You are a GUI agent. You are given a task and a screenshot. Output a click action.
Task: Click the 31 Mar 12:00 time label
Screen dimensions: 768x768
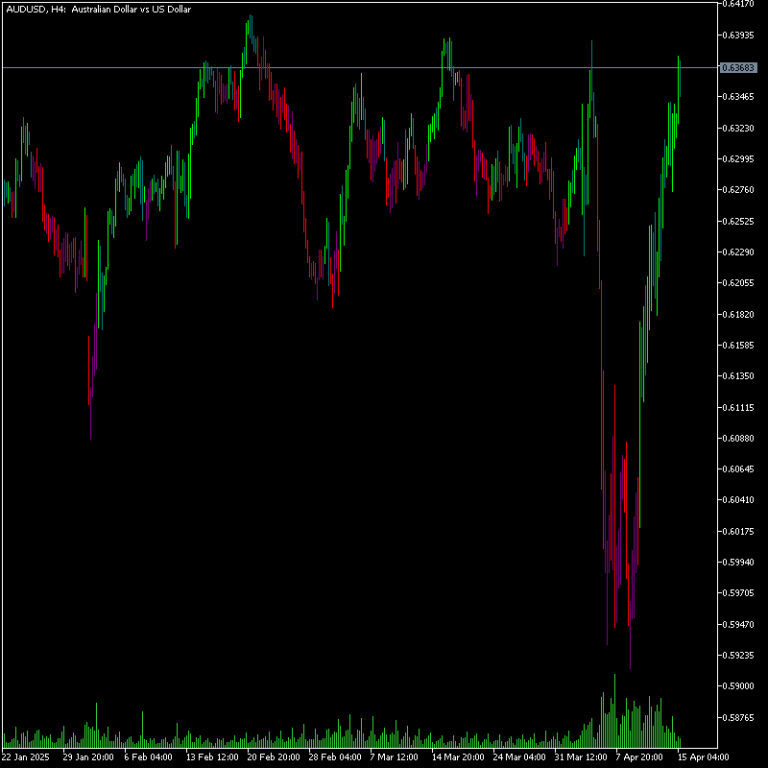582,757
